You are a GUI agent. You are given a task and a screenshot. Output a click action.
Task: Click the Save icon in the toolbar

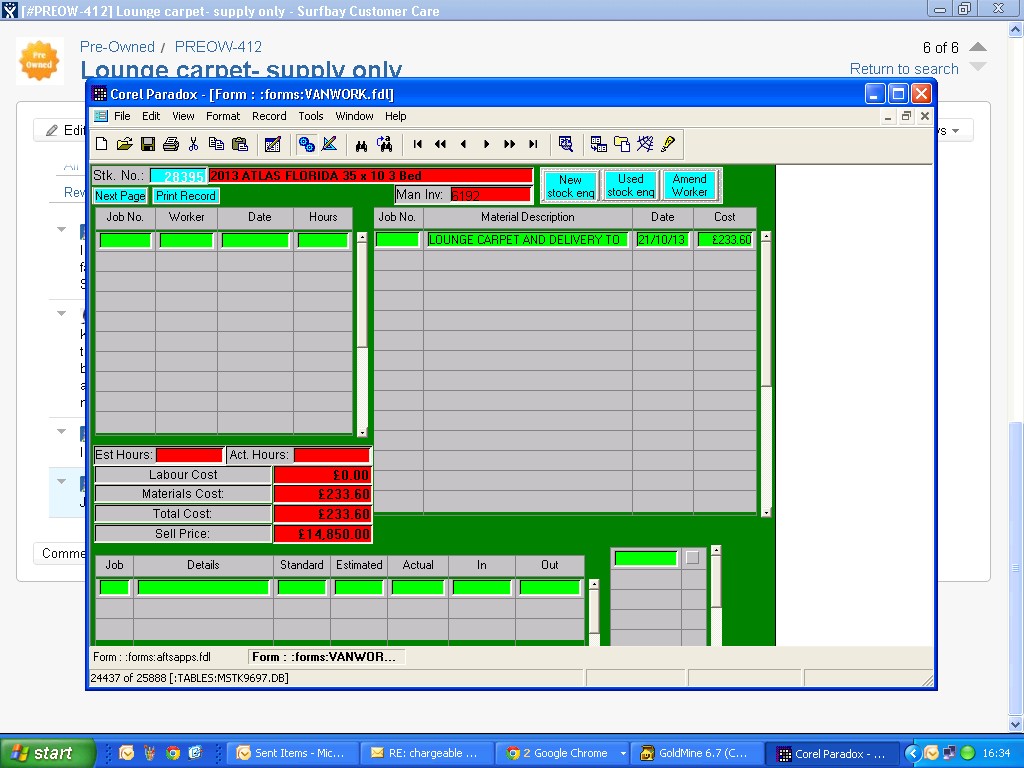[148, 144]
